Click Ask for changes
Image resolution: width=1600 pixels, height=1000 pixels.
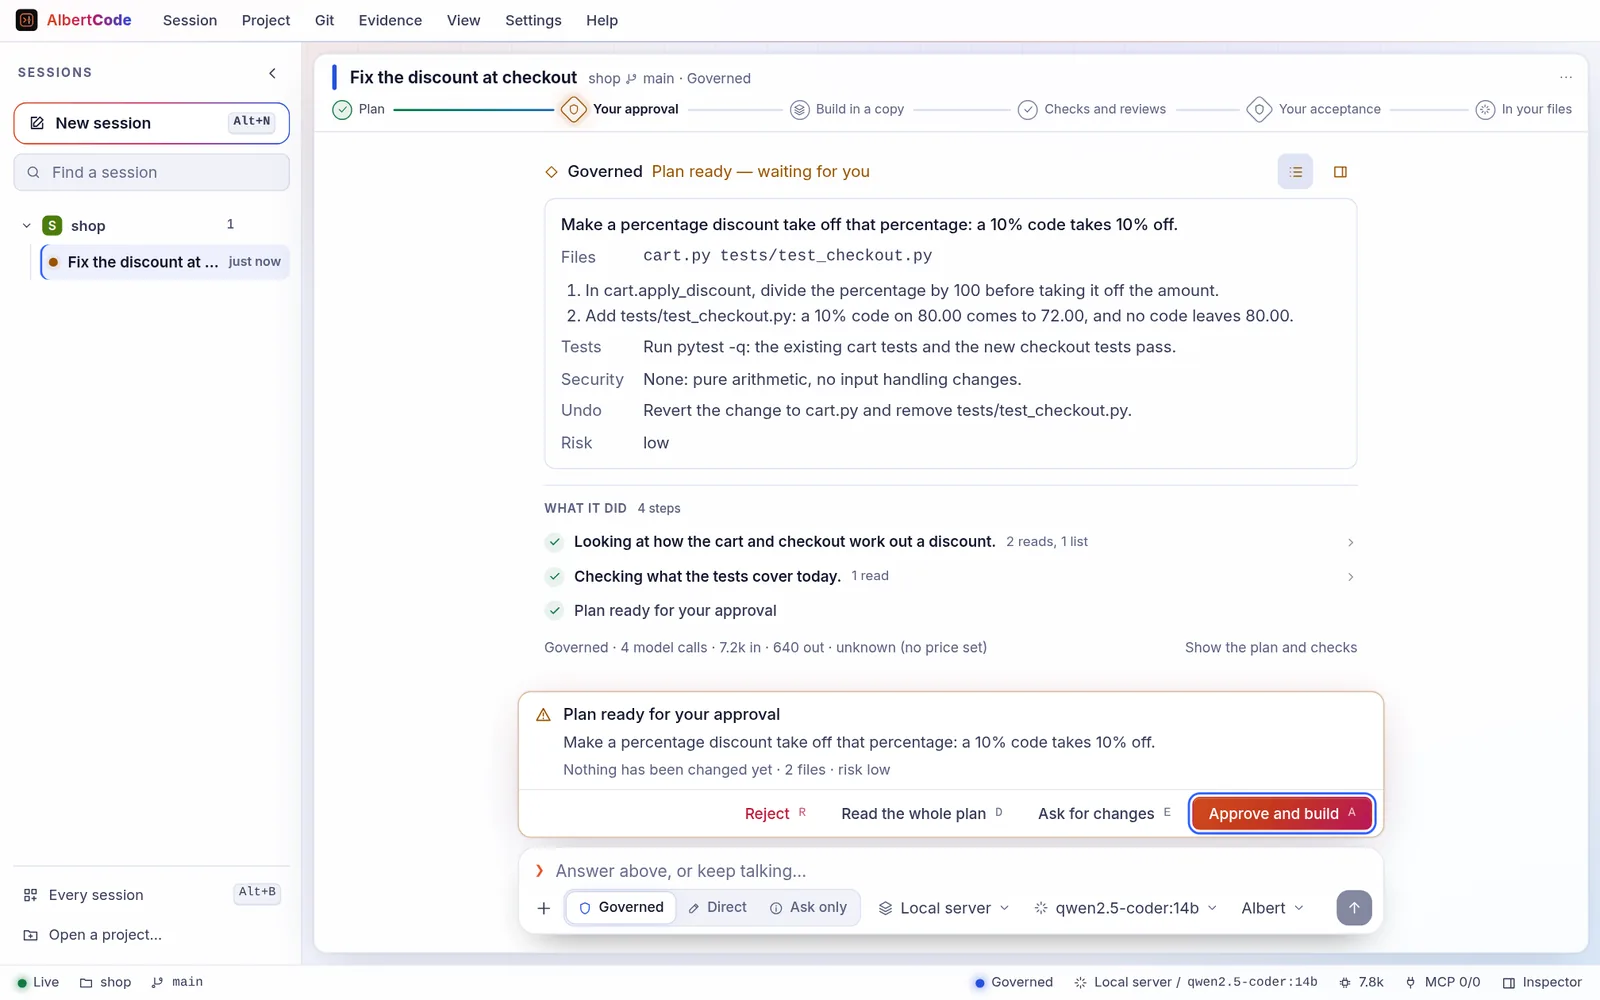click(1104, 814)
